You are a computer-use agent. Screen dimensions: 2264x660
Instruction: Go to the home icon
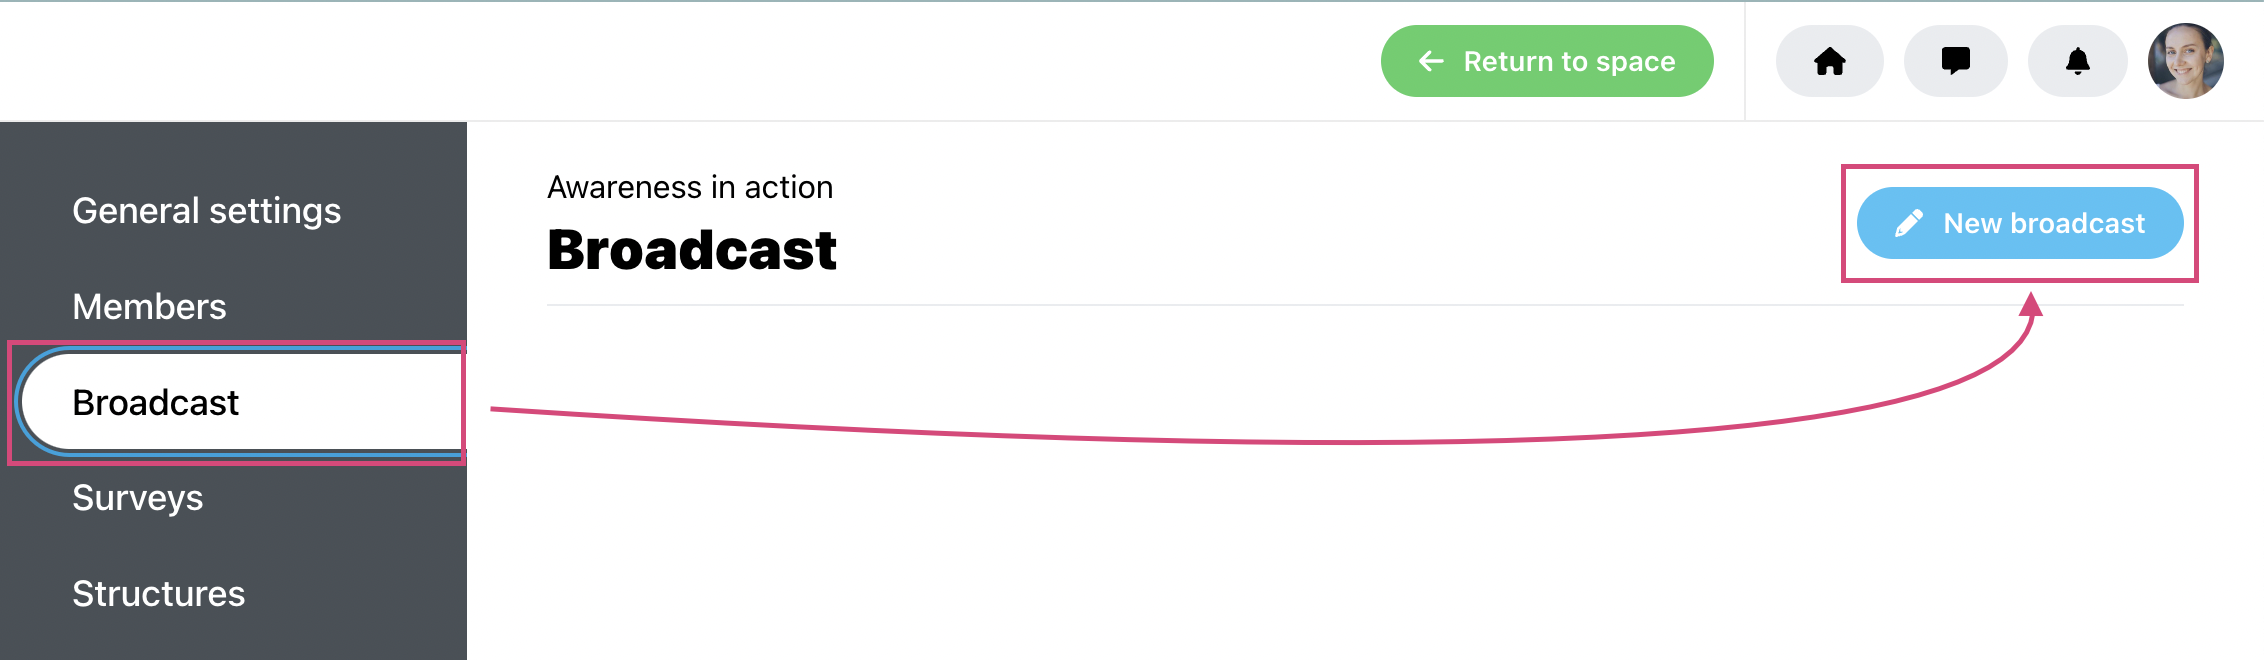coord(1829,61)
